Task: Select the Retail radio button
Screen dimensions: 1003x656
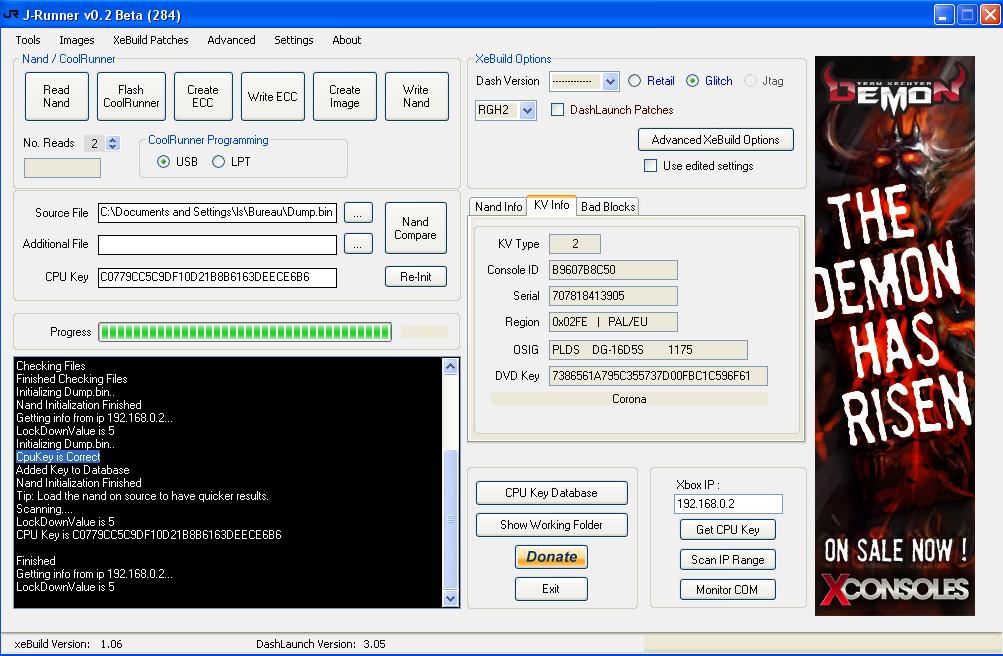Action: pos(635,81)
